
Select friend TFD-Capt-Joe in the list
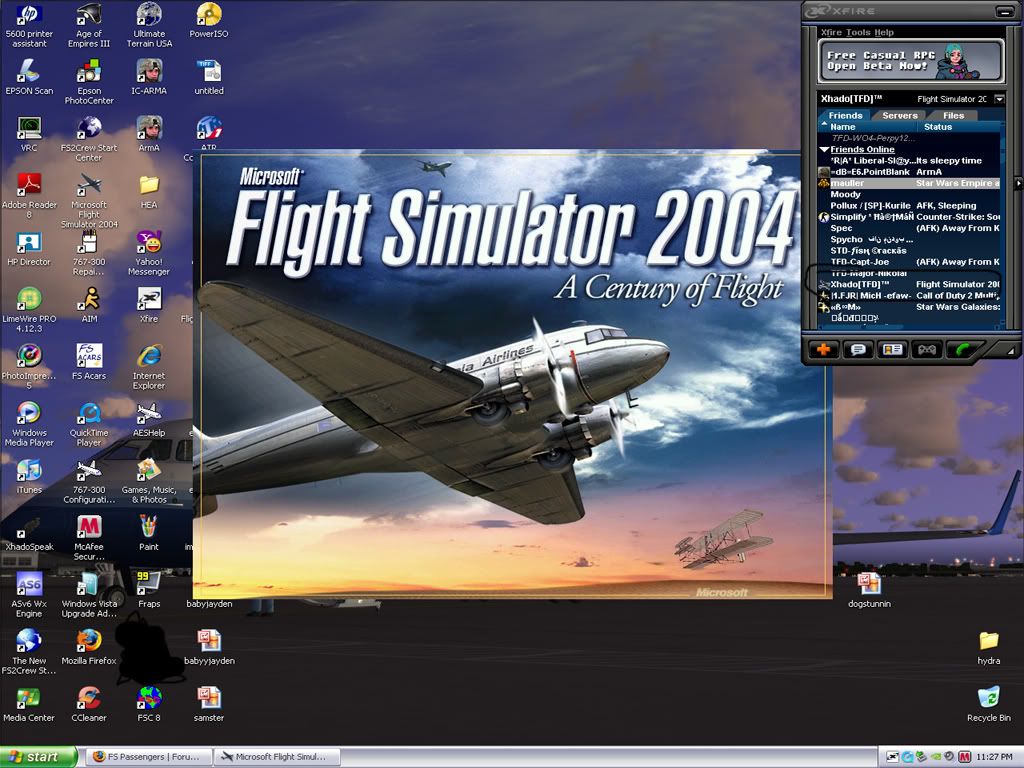tap(909, 262)
